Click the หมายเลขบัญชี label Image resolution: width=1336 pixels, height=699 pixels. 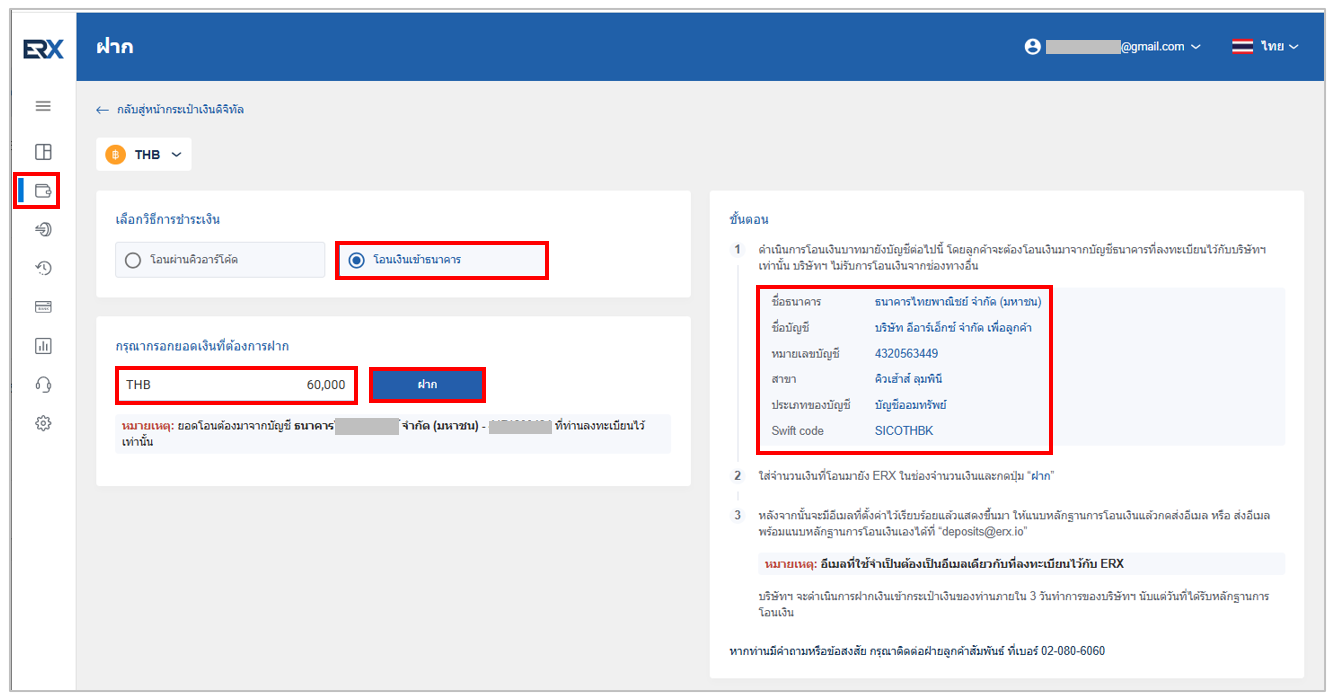tap(806, 354)
